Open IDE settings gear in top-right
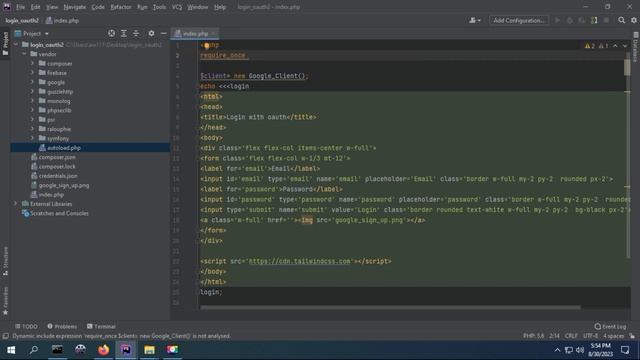The height and width of the screenshot is (360, 640). tap(634, 20)
